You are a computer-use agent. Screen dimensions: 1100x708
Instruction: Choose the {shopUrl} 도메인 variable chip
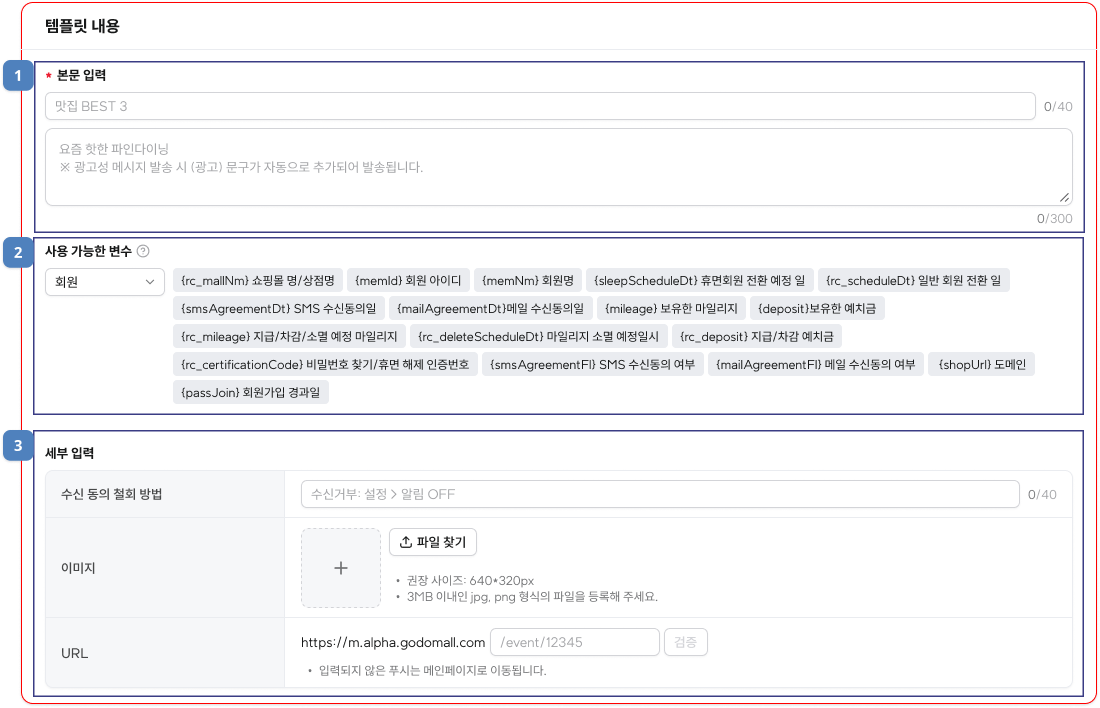(x=981, y=365)
